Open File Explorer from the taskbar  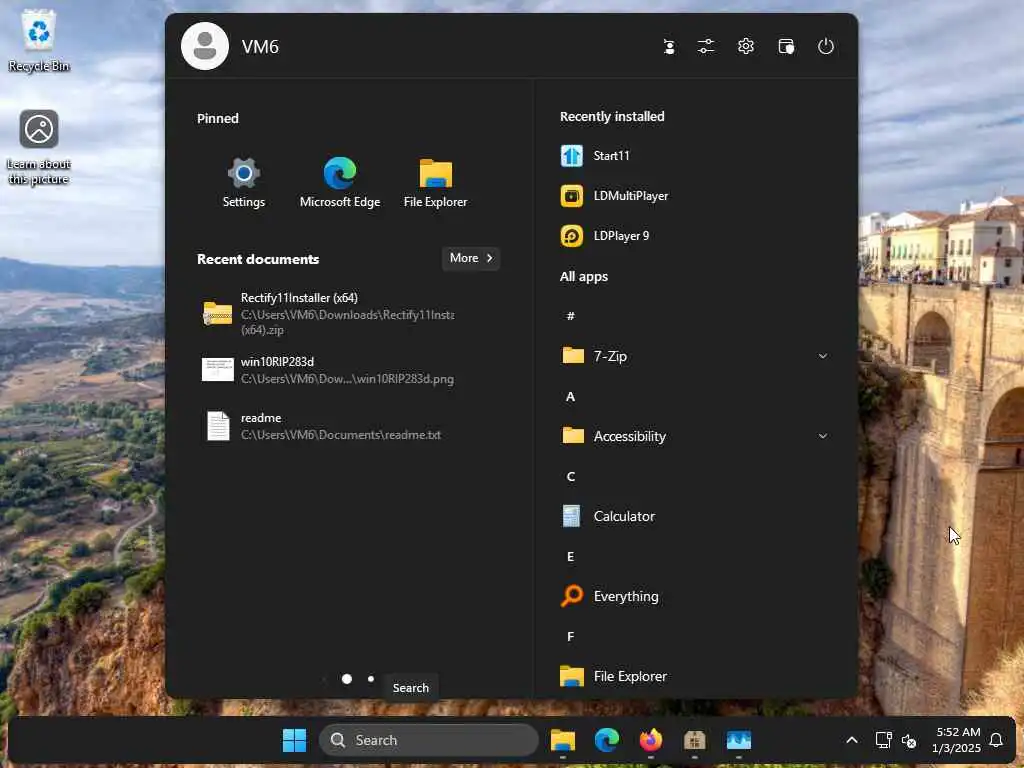pos(562,740)
